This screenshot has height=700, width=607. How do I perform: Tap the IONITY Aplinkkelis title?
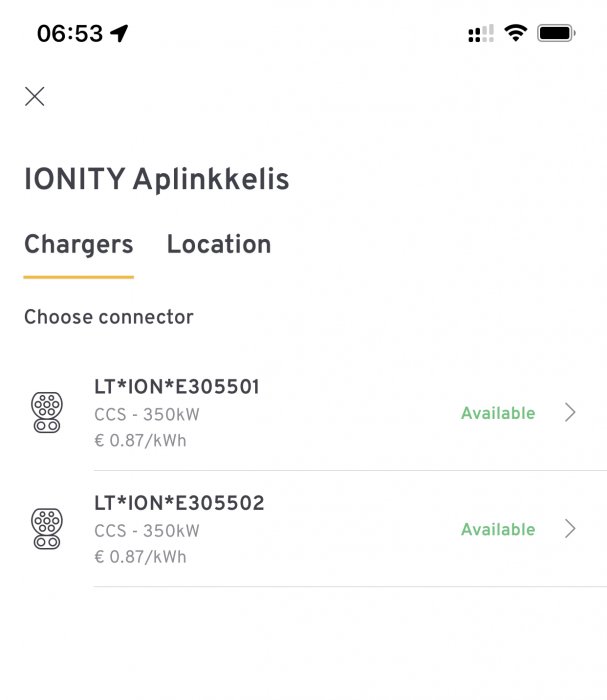tap(156, 180)
